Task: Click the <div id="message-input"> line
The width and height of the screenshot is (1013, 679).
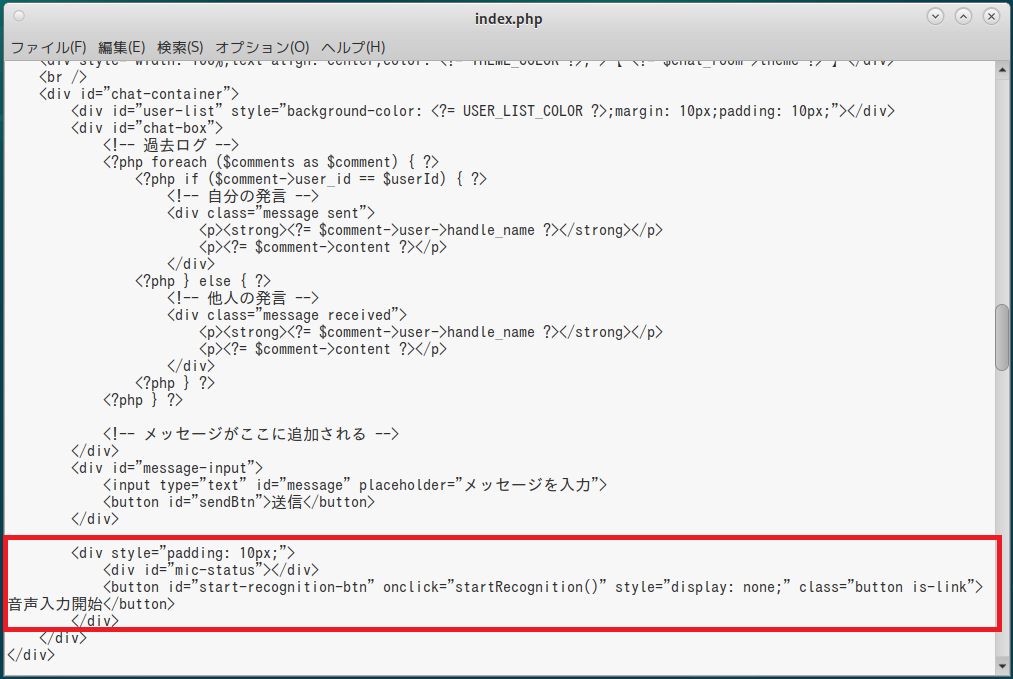Action: point(167,468)
